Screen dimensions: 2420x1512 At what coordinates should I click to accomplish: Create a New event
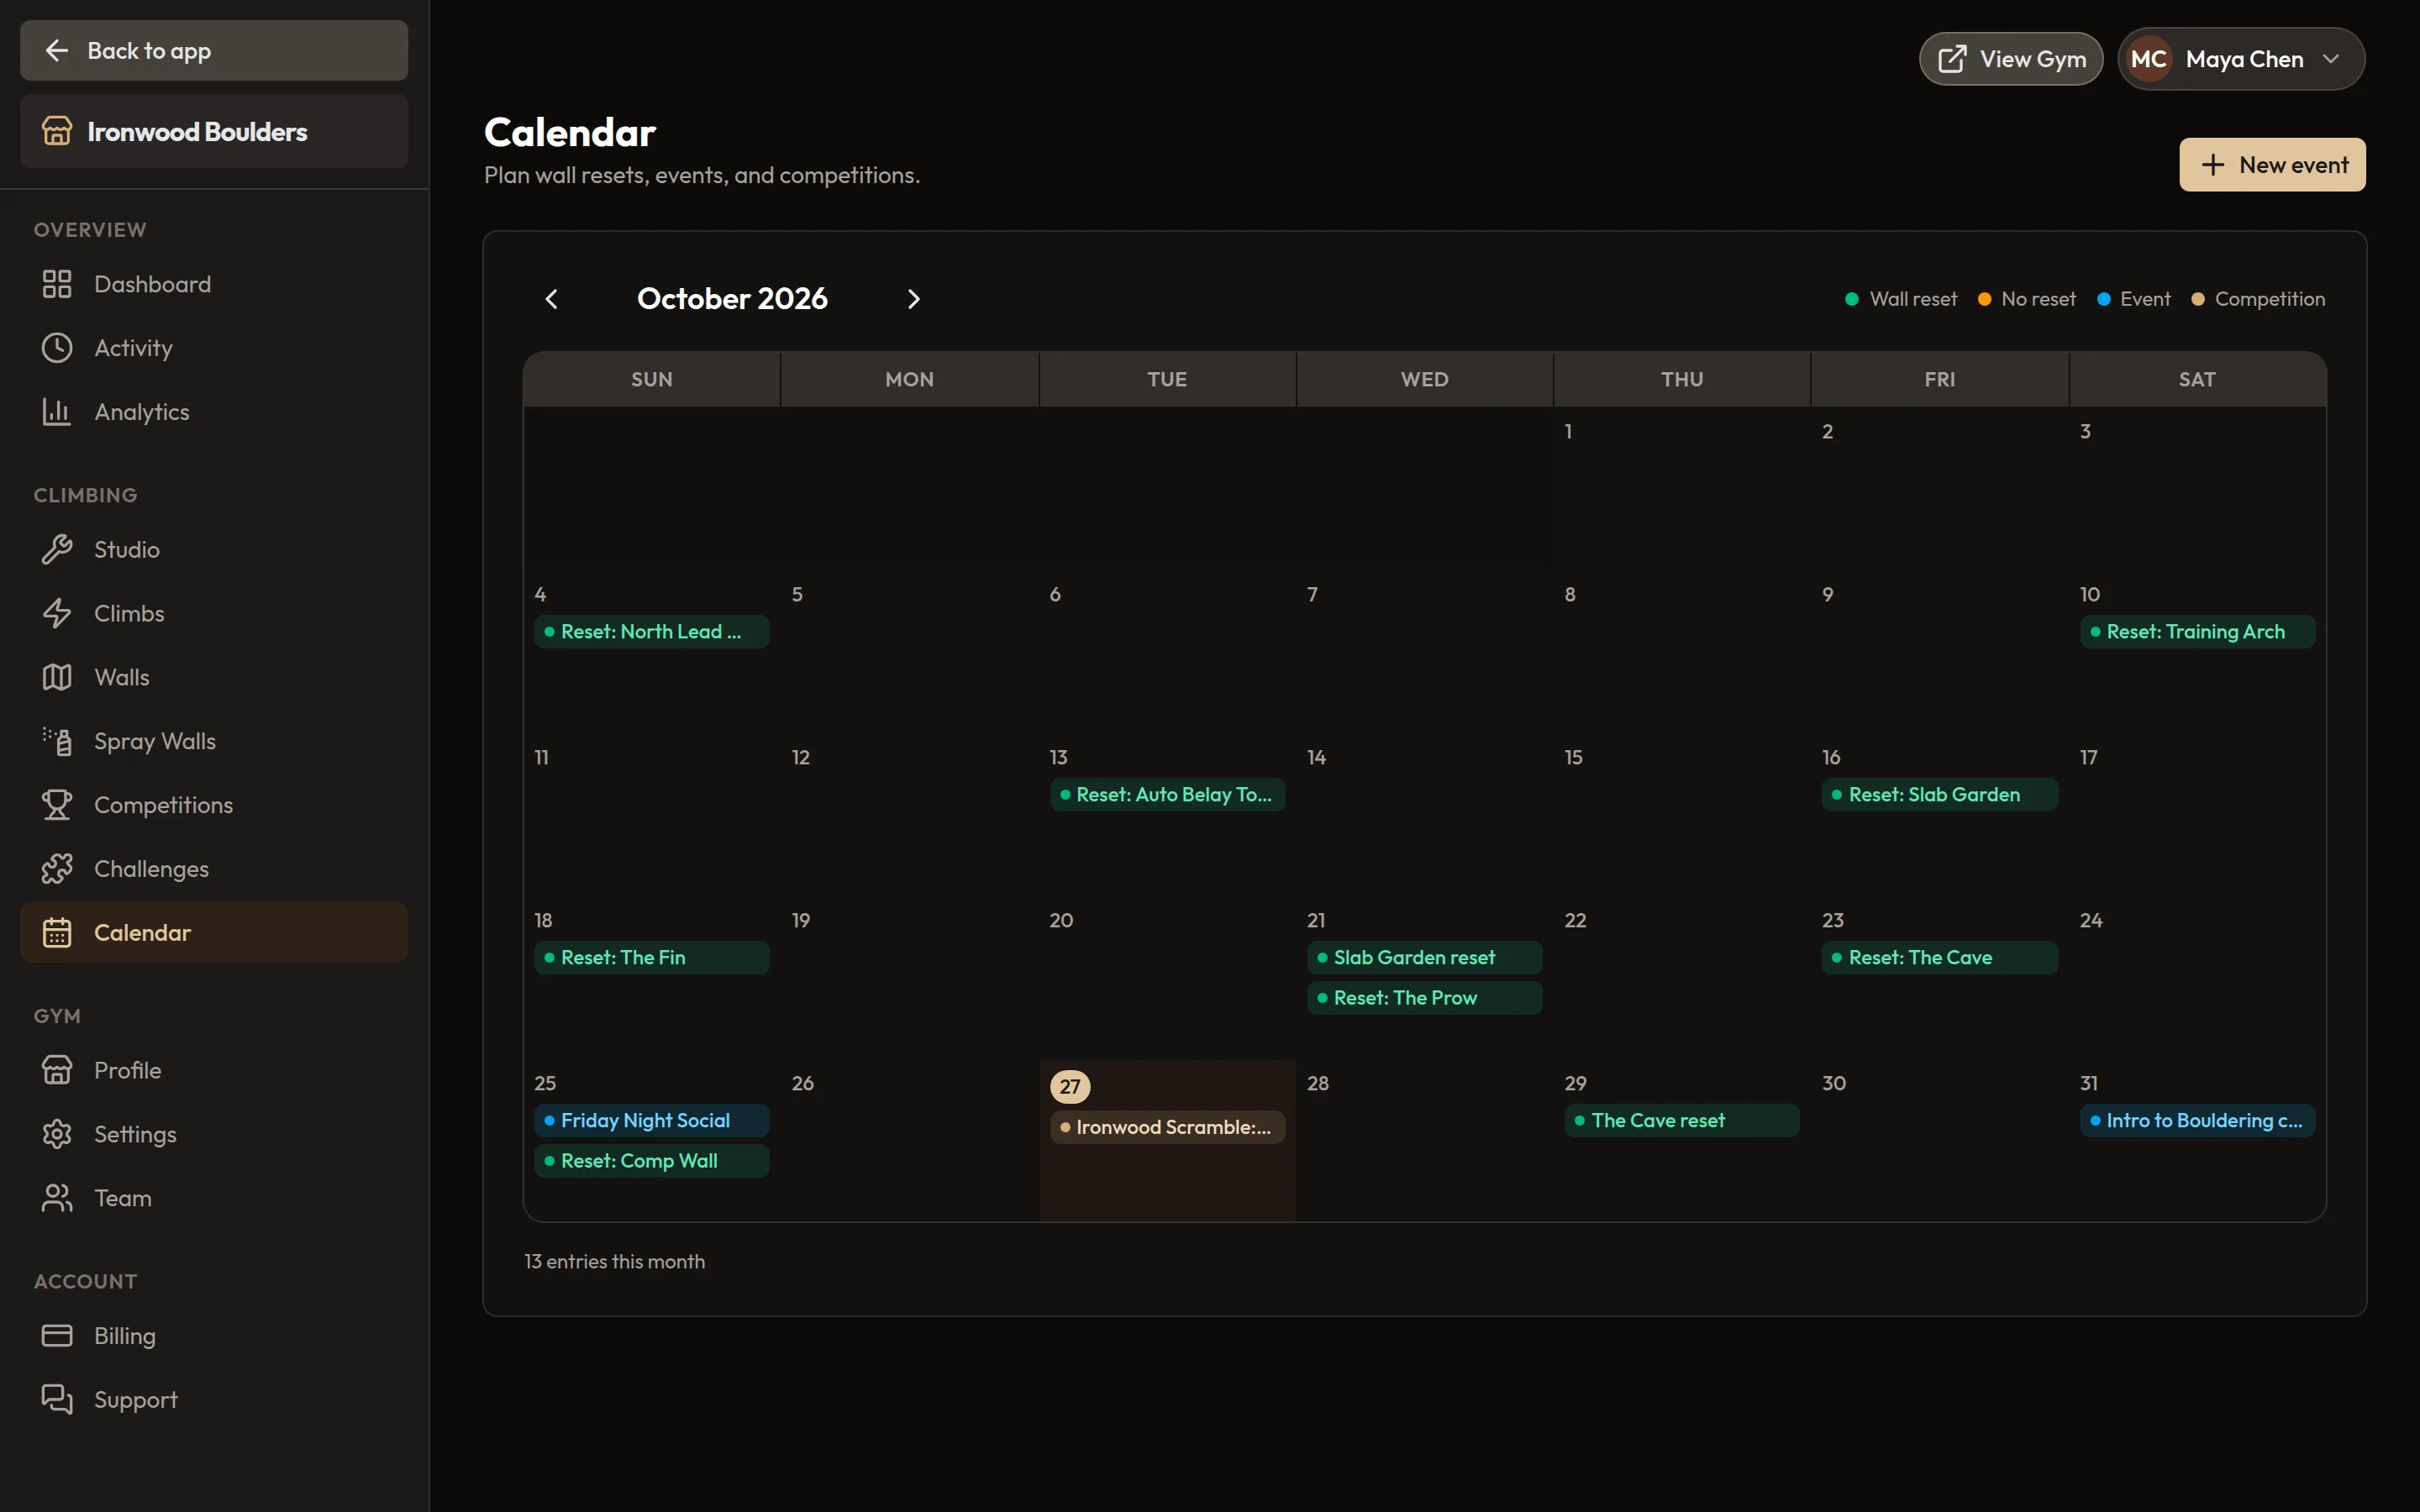click(2272, 165)
